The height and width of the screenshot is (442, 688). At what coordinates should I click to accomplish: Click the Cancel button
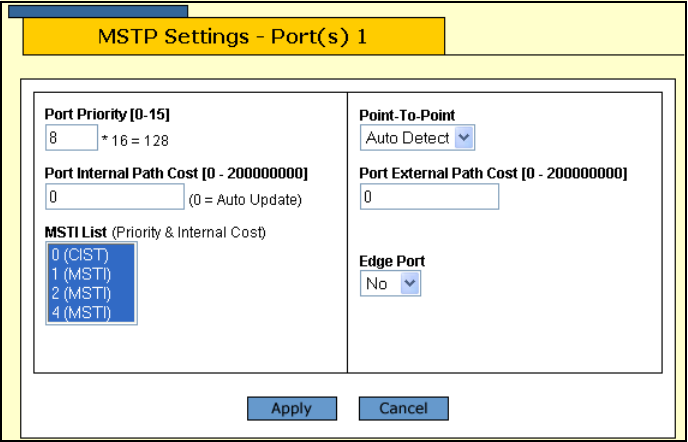[404, 408]
